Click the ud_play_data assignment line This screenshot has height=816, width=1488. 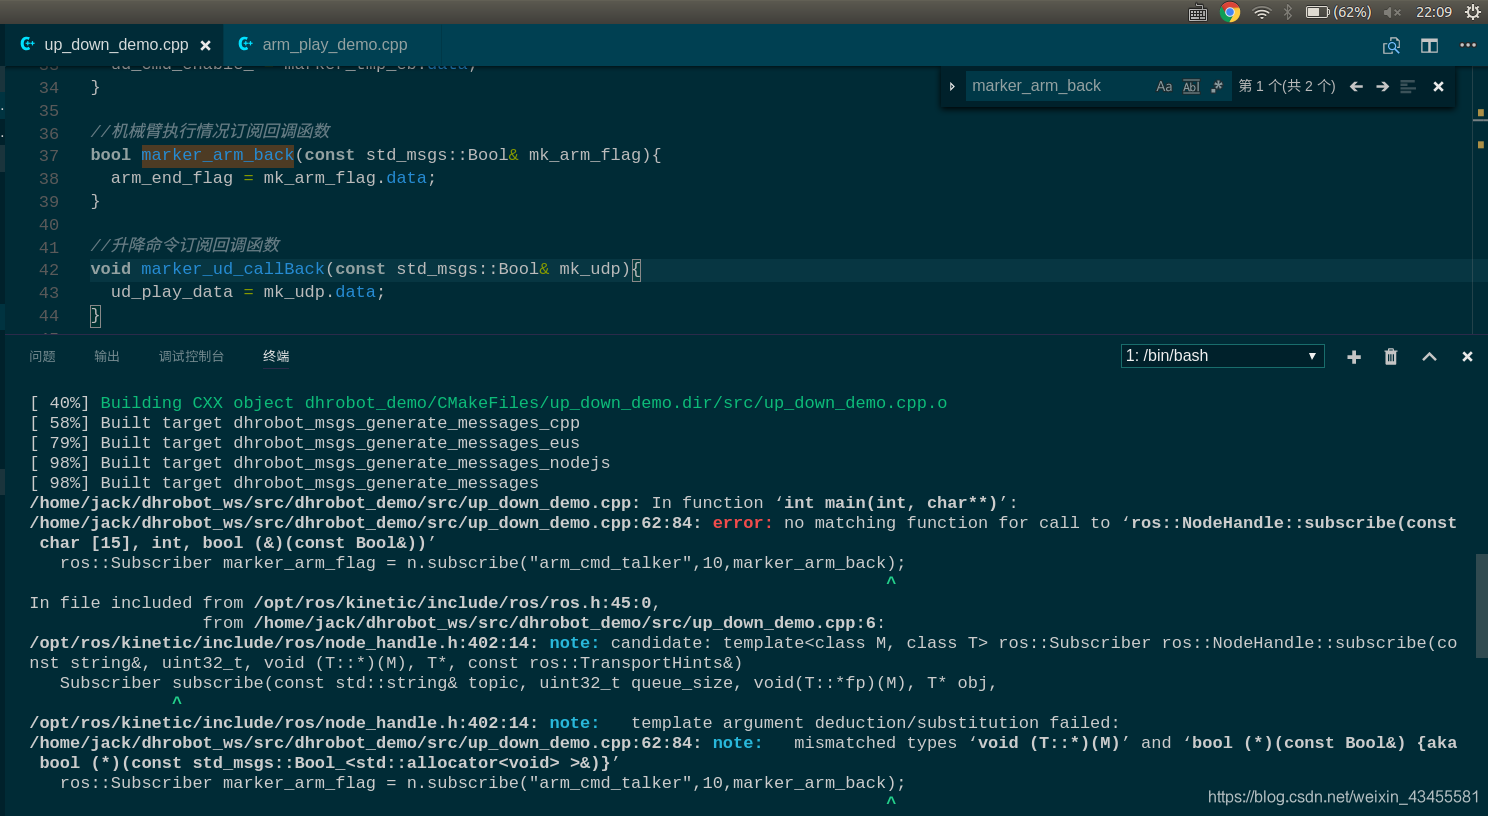point(248,292)
